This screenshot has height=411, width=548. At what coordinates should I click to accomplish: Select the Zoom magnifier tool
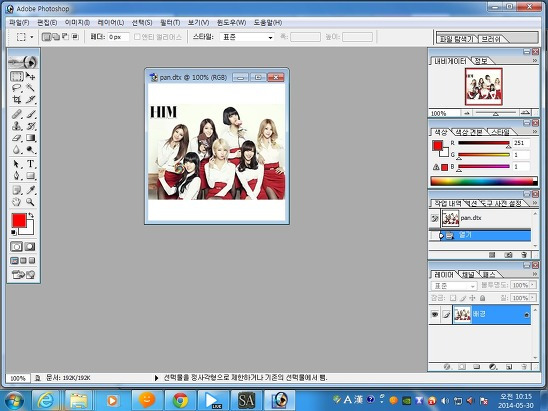[x=30, y=202]
